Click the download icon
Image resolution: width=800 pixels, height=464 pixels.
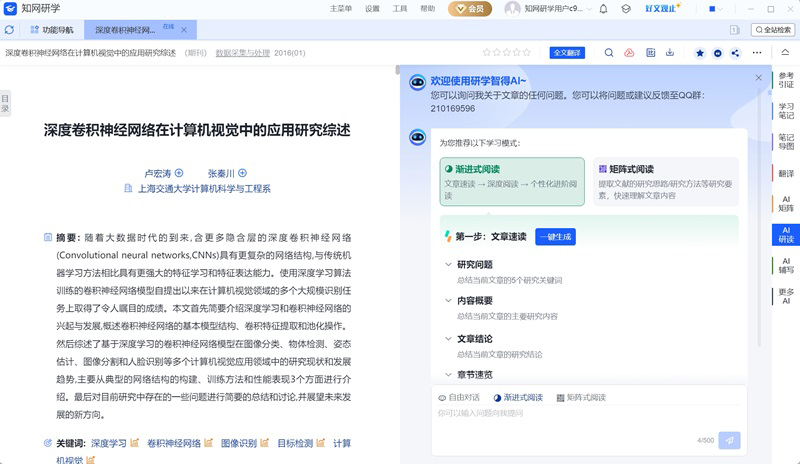coord(670,53)
